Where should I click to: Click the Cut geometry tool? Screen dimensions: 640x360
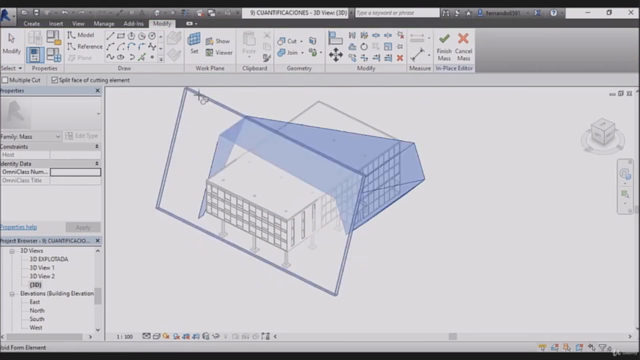click(x=288, y=41)
